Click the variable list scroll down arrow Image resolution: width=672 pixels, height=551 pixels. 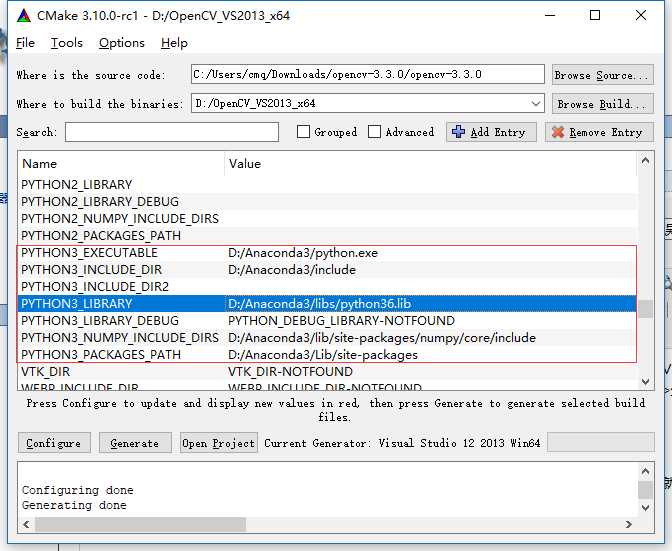[x=645, y=381]
